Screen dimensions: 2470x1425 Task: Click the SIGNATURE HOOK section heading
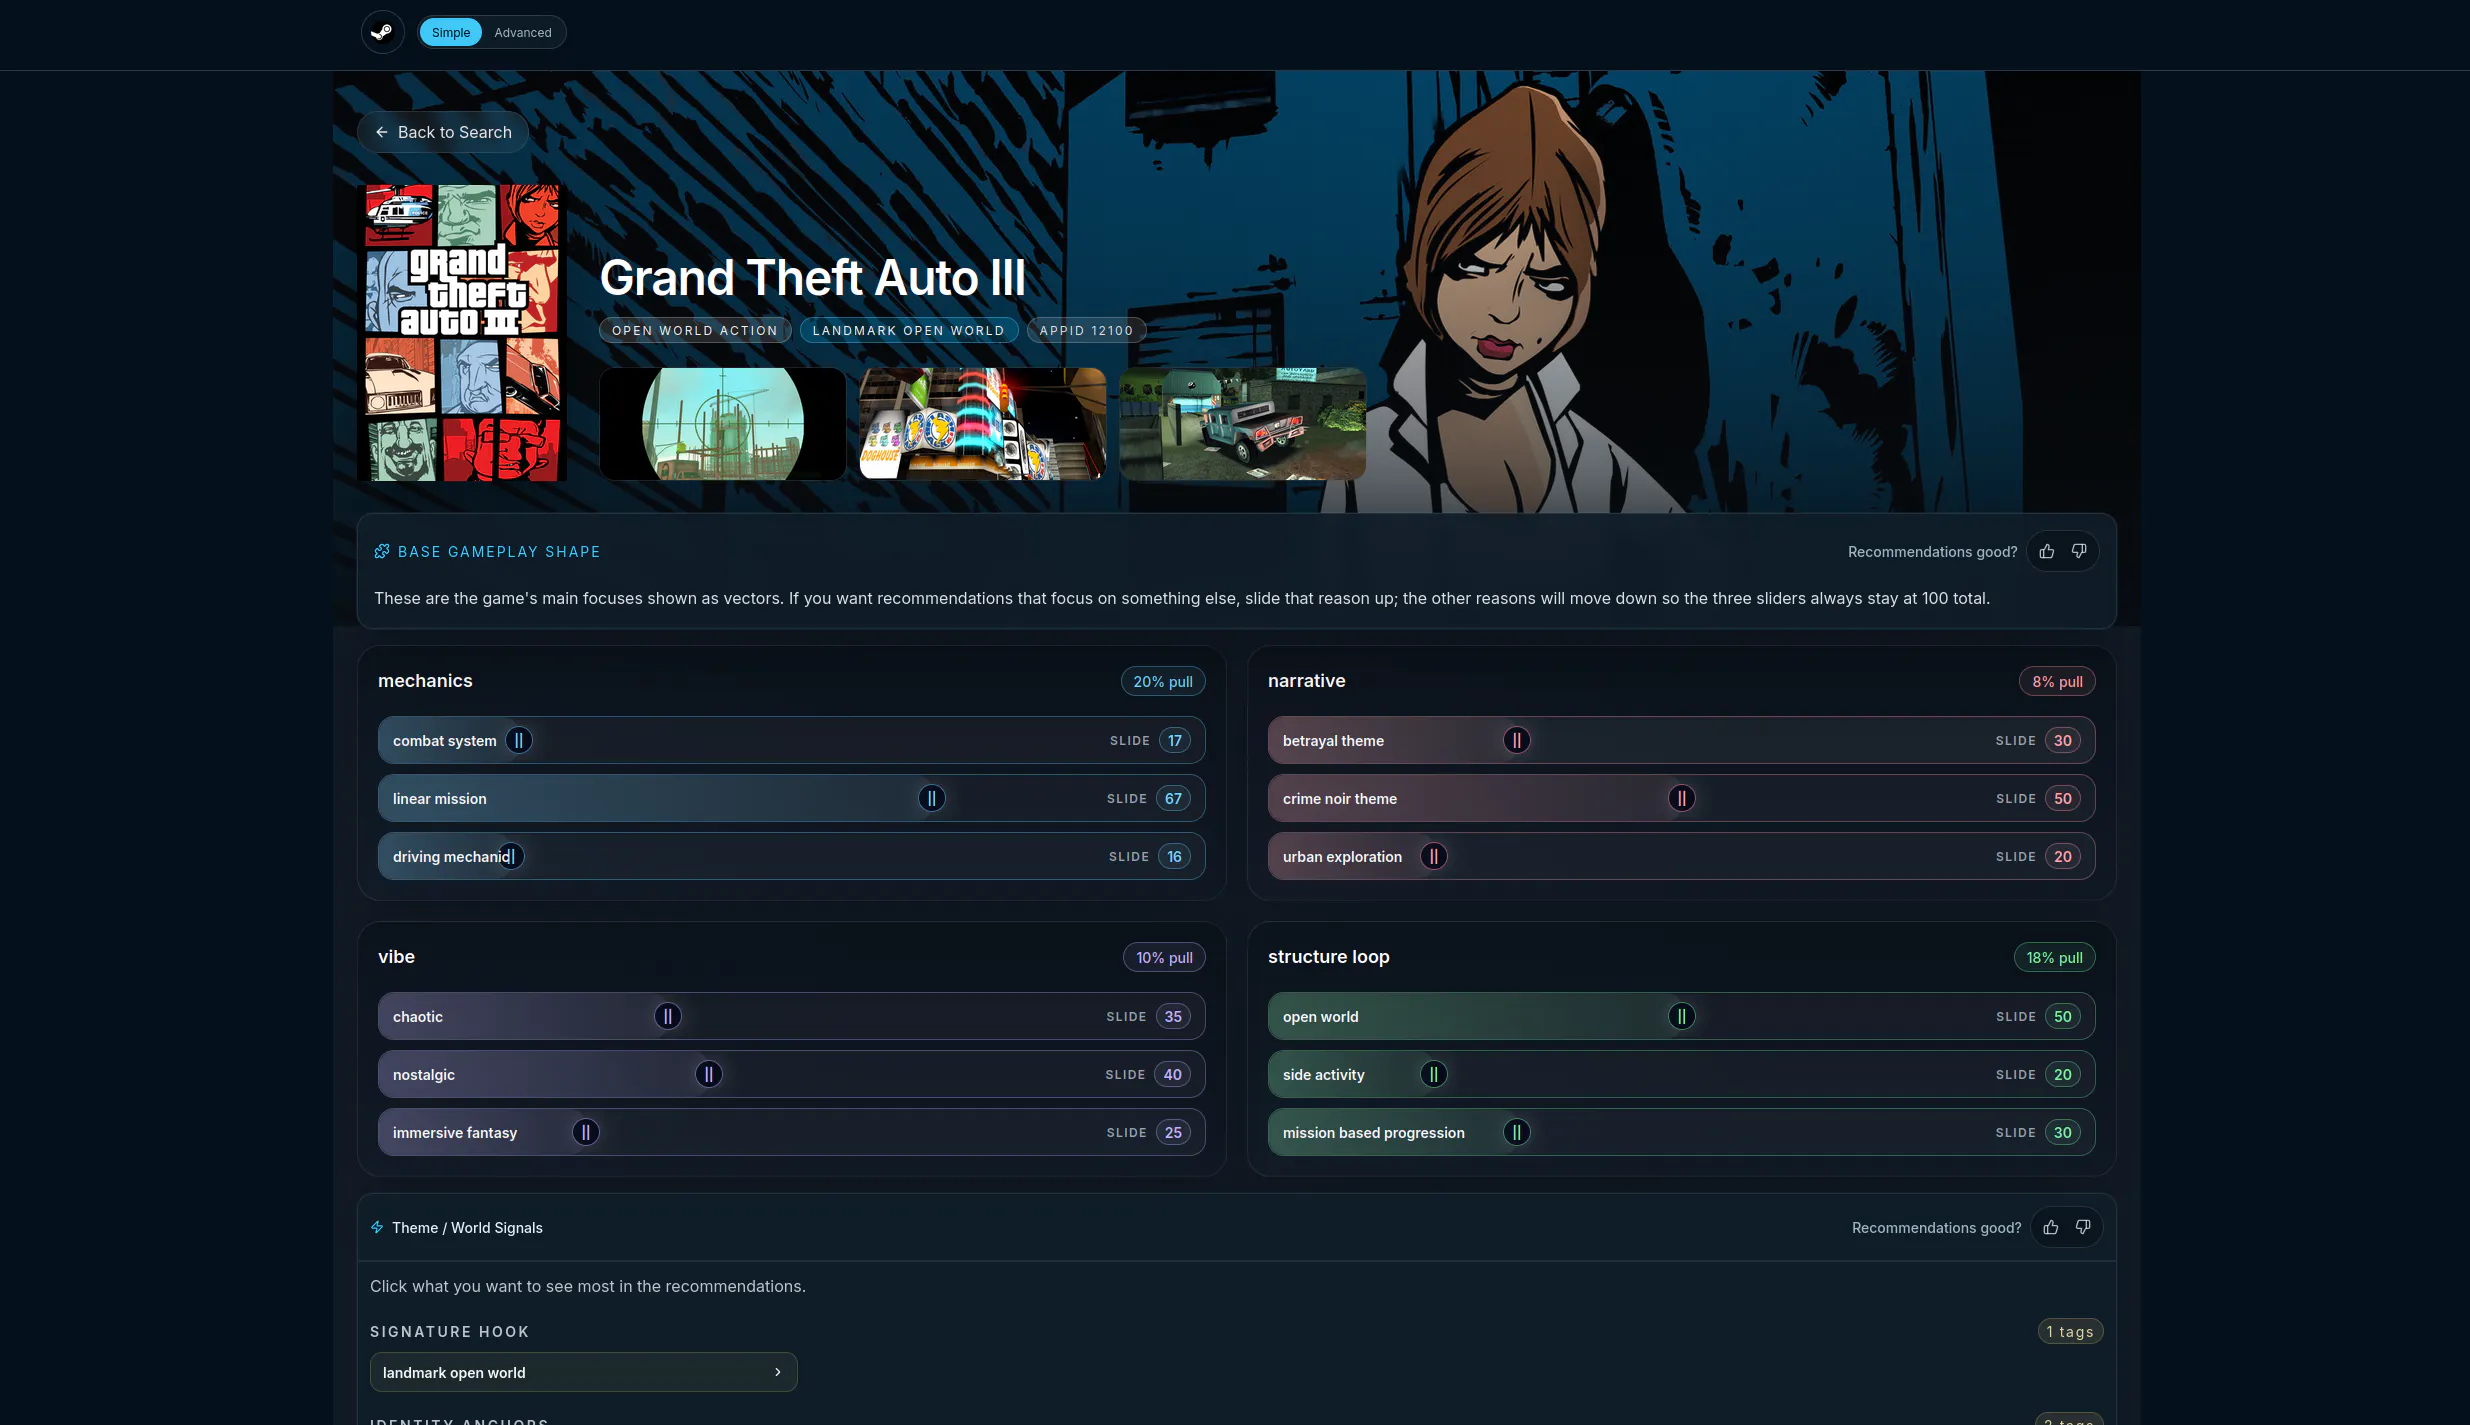tap(450, 1331)
